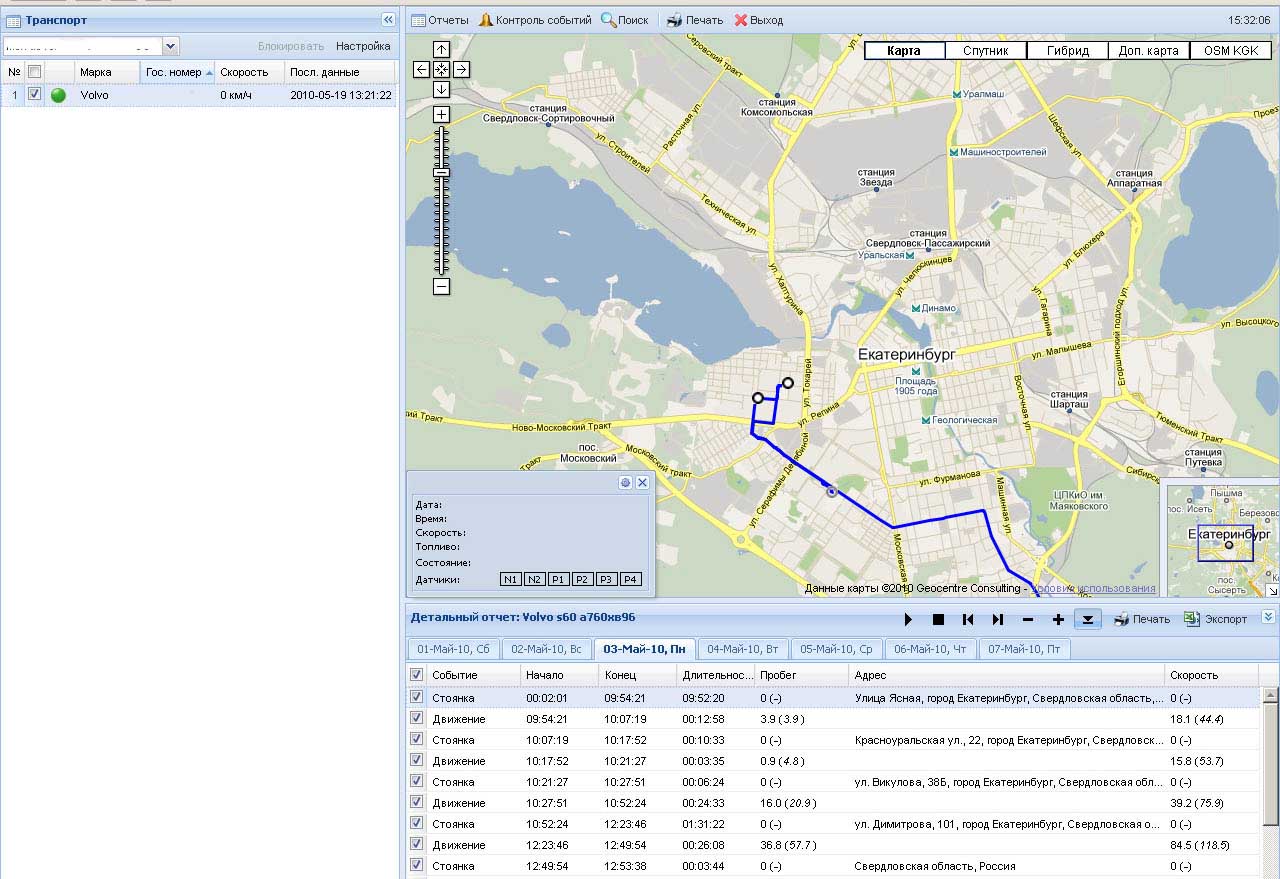Switch to the 04-Май-10, Вт tab
Image resolution: width=1280 pixels, height=879 pixels.
742,649
